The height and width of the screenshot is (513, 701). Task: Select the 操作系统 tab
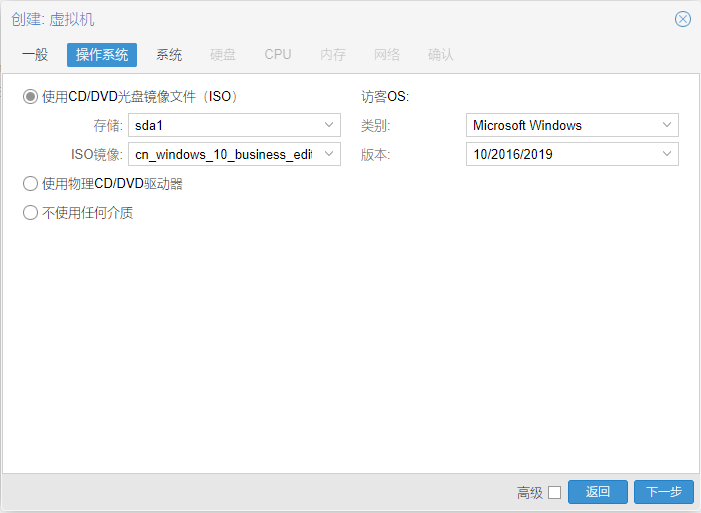102,55
